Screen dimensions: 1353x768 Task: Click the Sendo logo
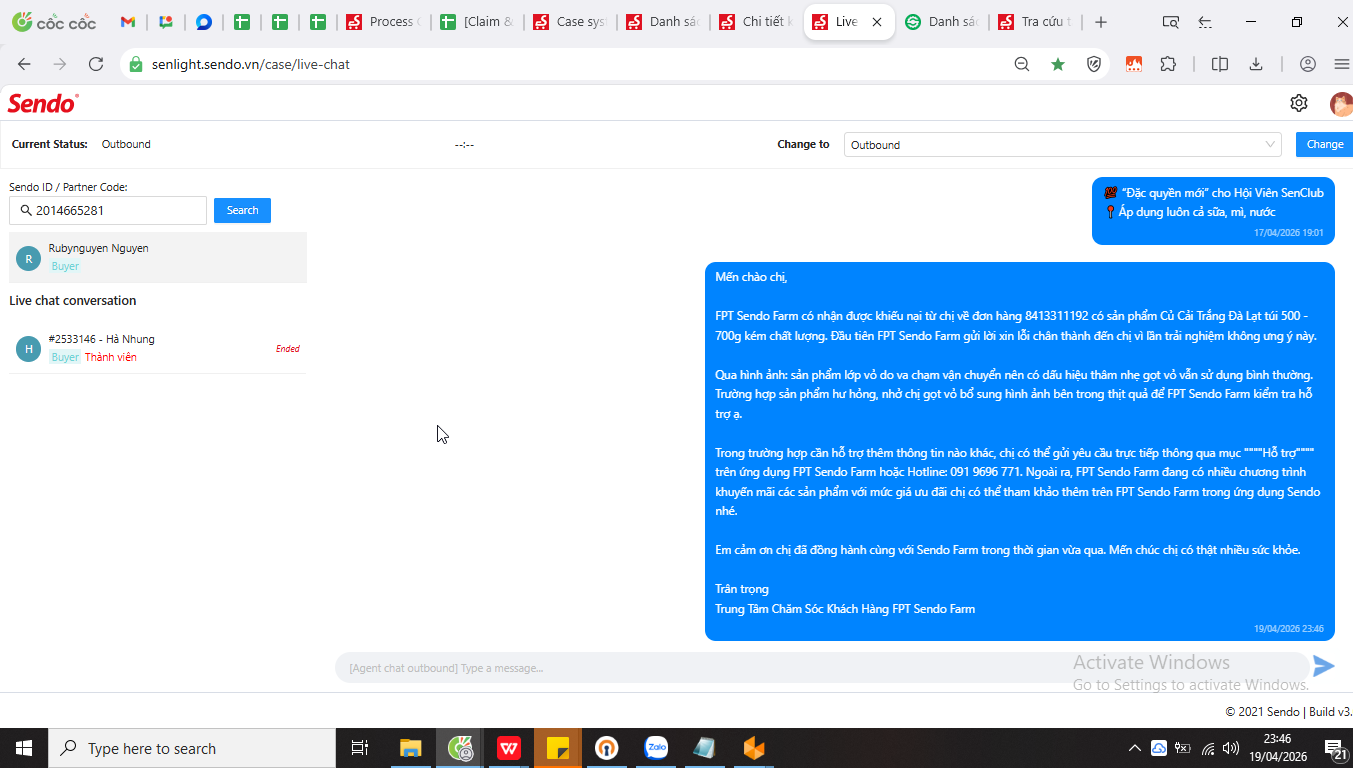click(43, 103)
